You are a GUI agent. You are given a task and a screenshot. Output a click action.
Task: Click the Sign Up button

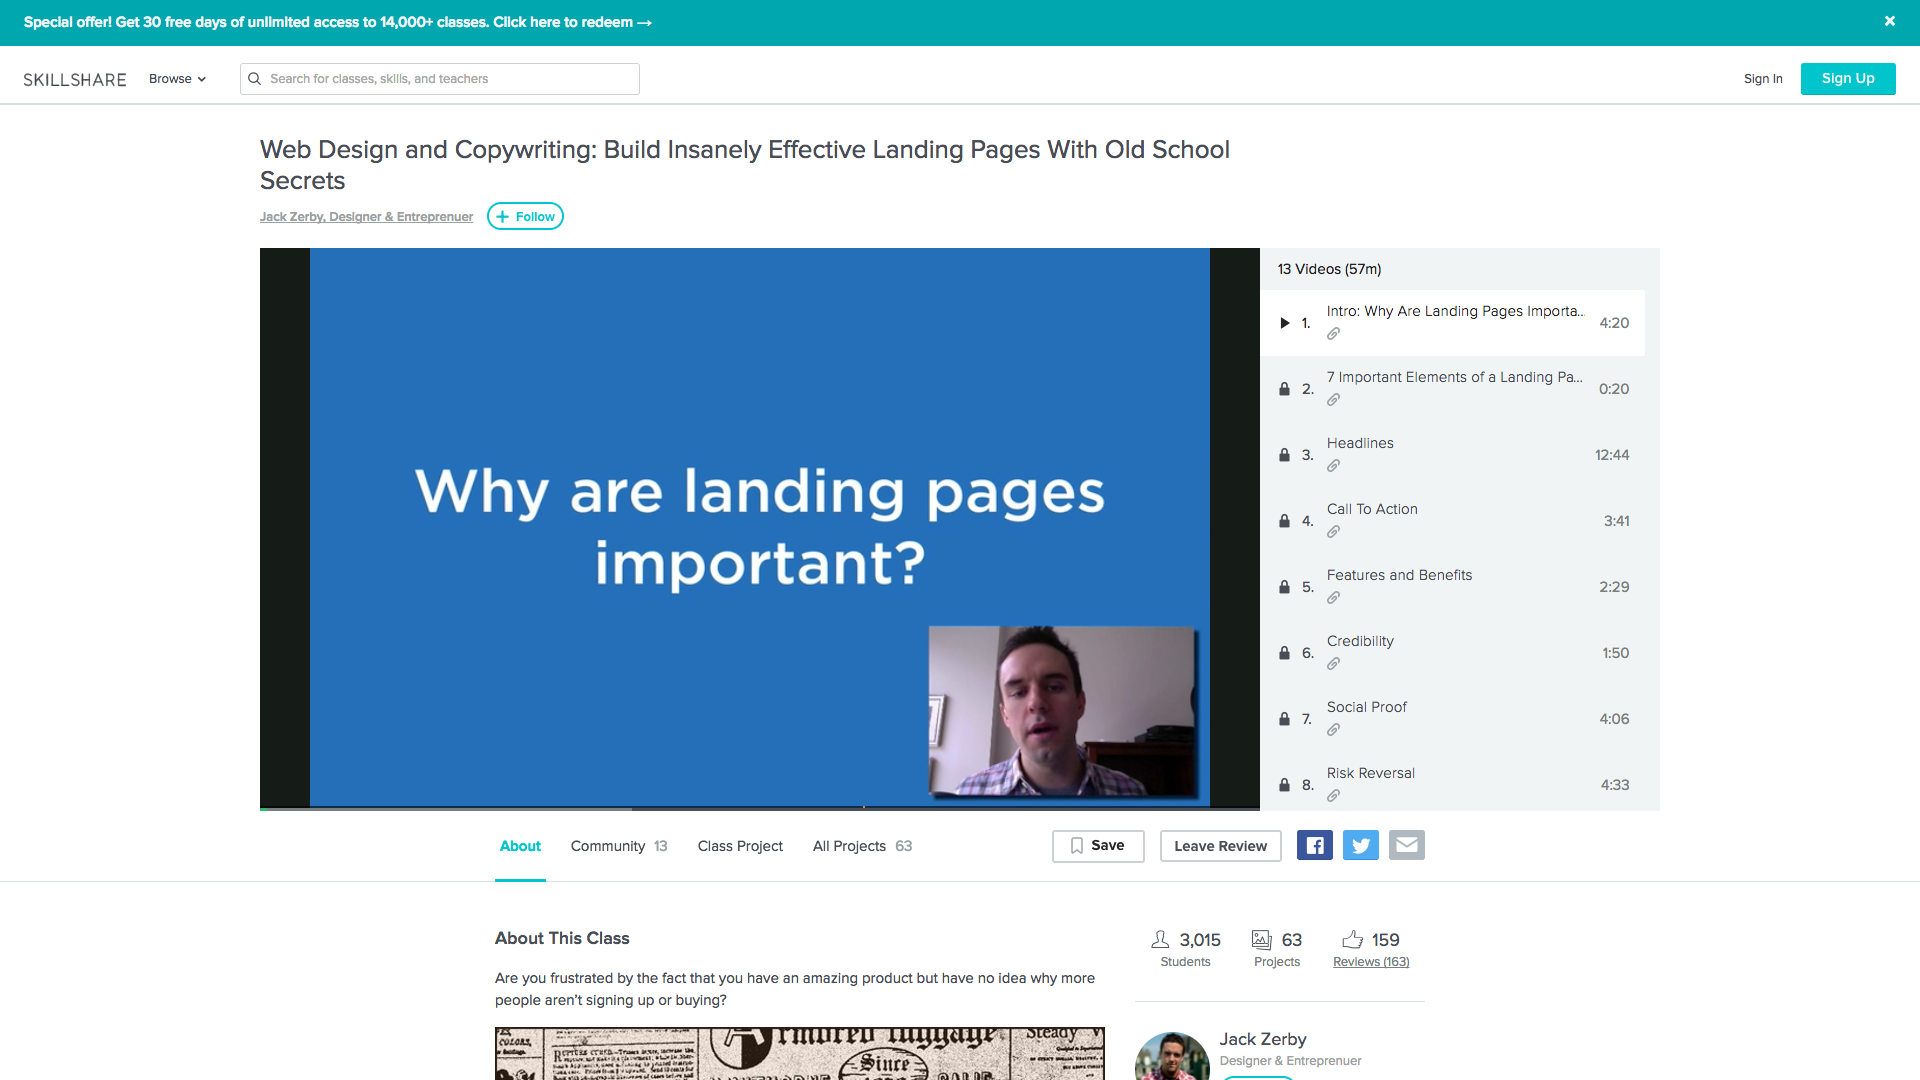pos(1847,79)
